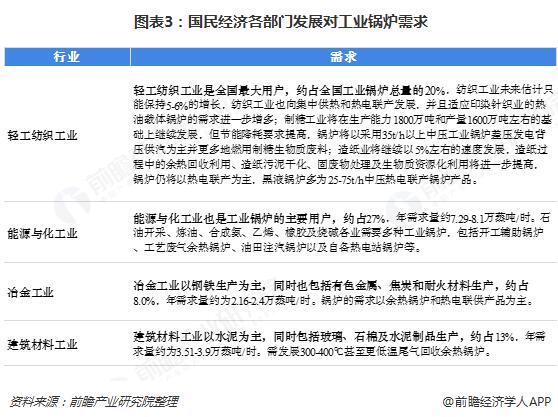
Task: Click the 能源与化工业 demand description text
Action: [342, 232]
